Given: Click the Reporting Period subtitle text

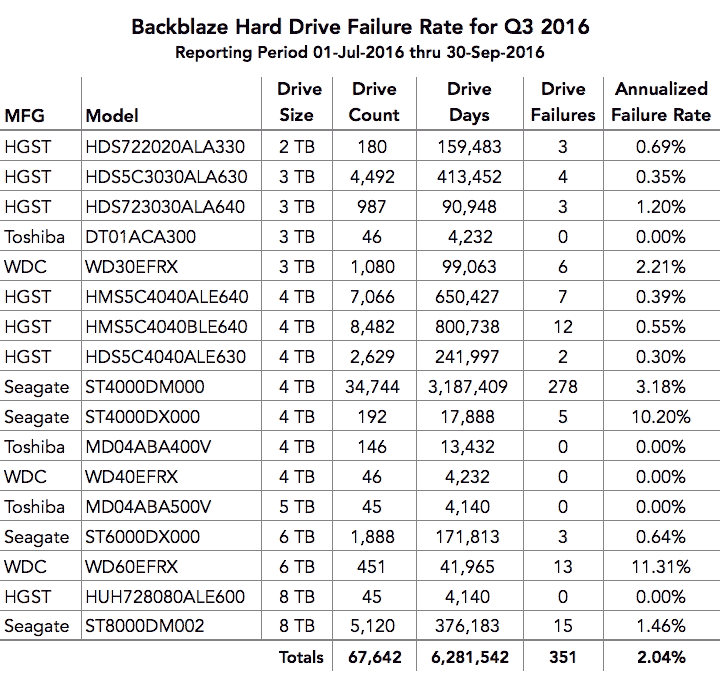Looking at the screenshot, I should point(360,52).
